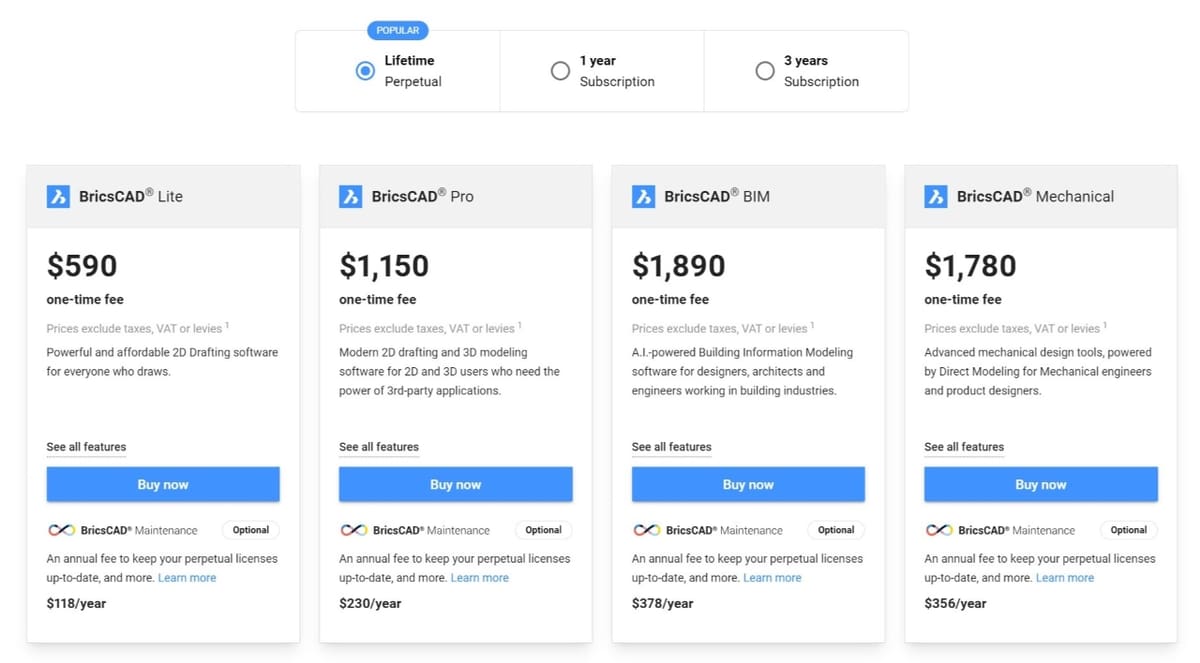
Task: Open See all features for BricsCAD Pro
Action: click(379, 447)
